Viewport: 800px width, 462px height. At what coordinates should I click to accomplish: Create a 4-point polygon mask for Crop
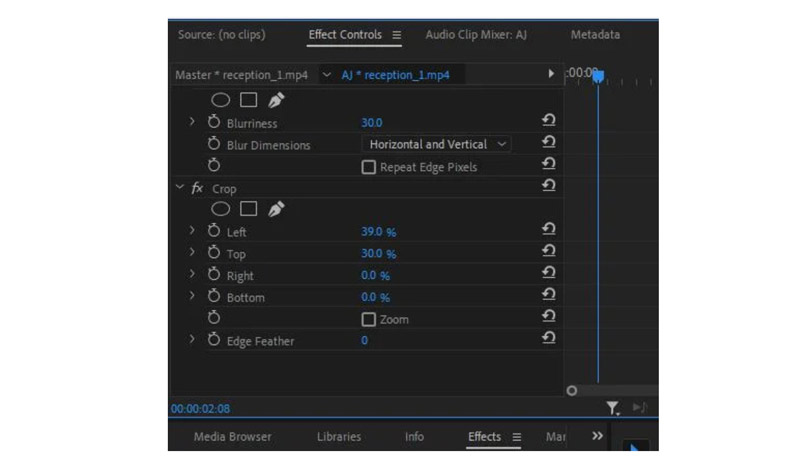(x=249, y=209)
